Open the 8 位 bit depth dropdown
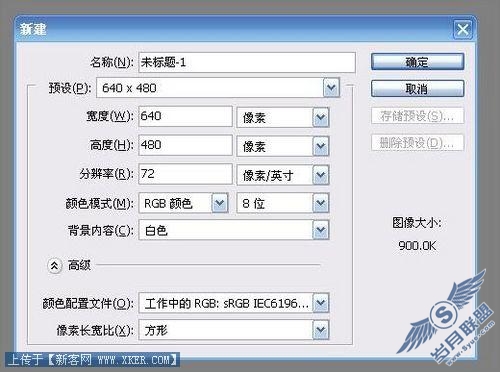 coord(283,203)
